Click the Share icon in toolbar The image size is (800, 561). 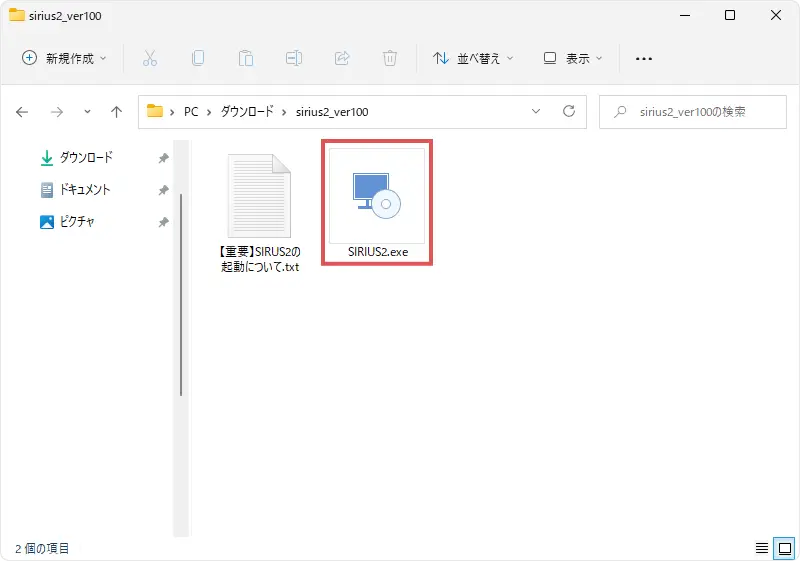[342, 58]
